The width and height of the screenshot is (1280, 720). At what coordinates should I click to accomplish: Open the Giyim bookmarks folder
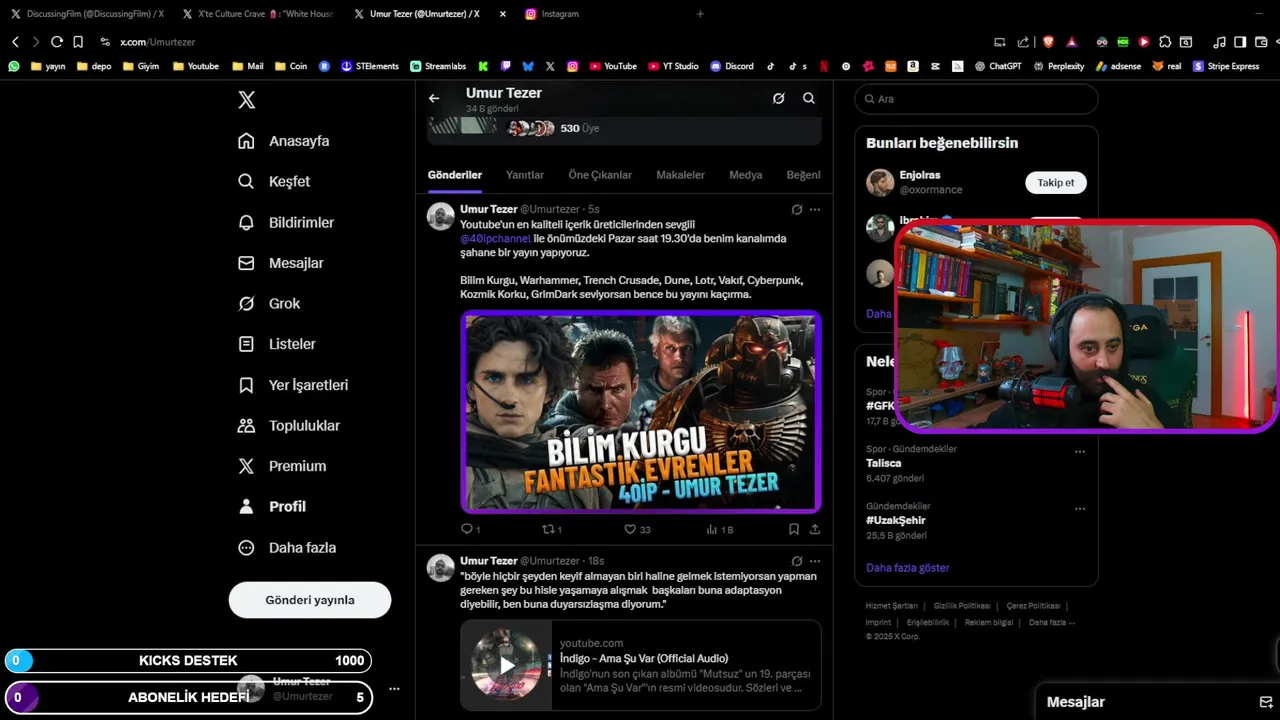pyautogui.click(x=142, y=66)
